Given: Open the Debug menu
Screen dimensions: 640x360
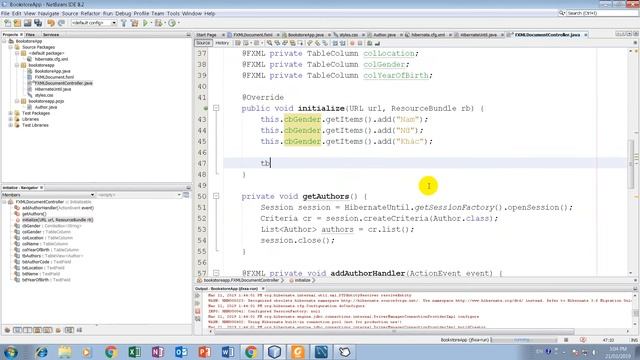Looking at the screenshot, I should (123, 13).
